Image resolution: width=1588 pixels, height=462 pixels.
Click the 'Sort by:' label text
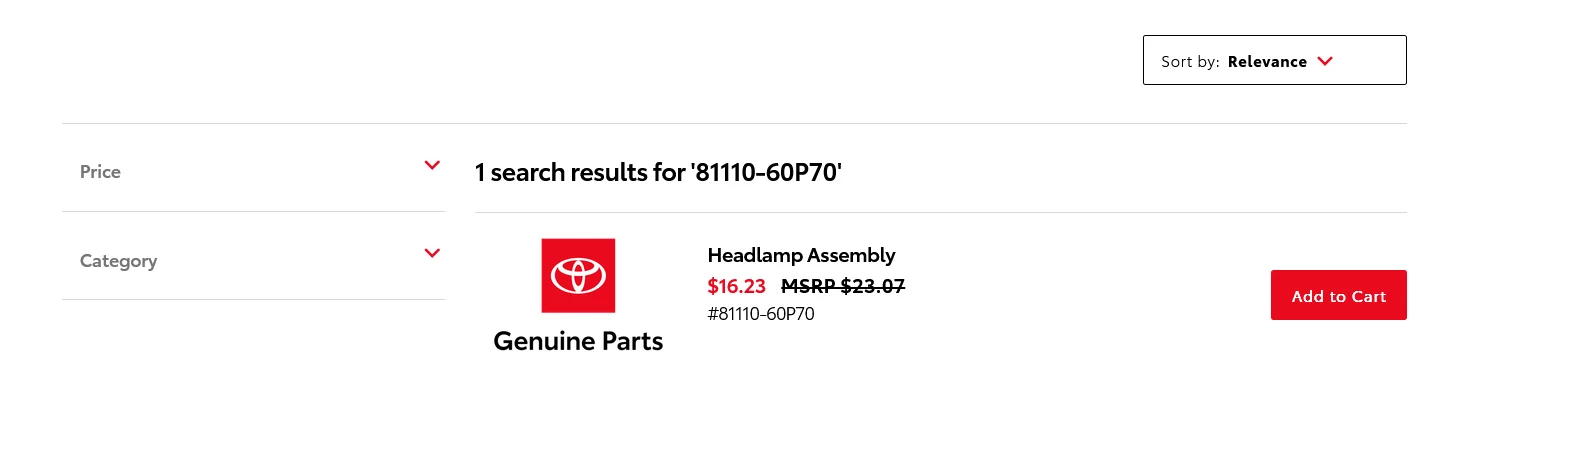click(1190, 62)
